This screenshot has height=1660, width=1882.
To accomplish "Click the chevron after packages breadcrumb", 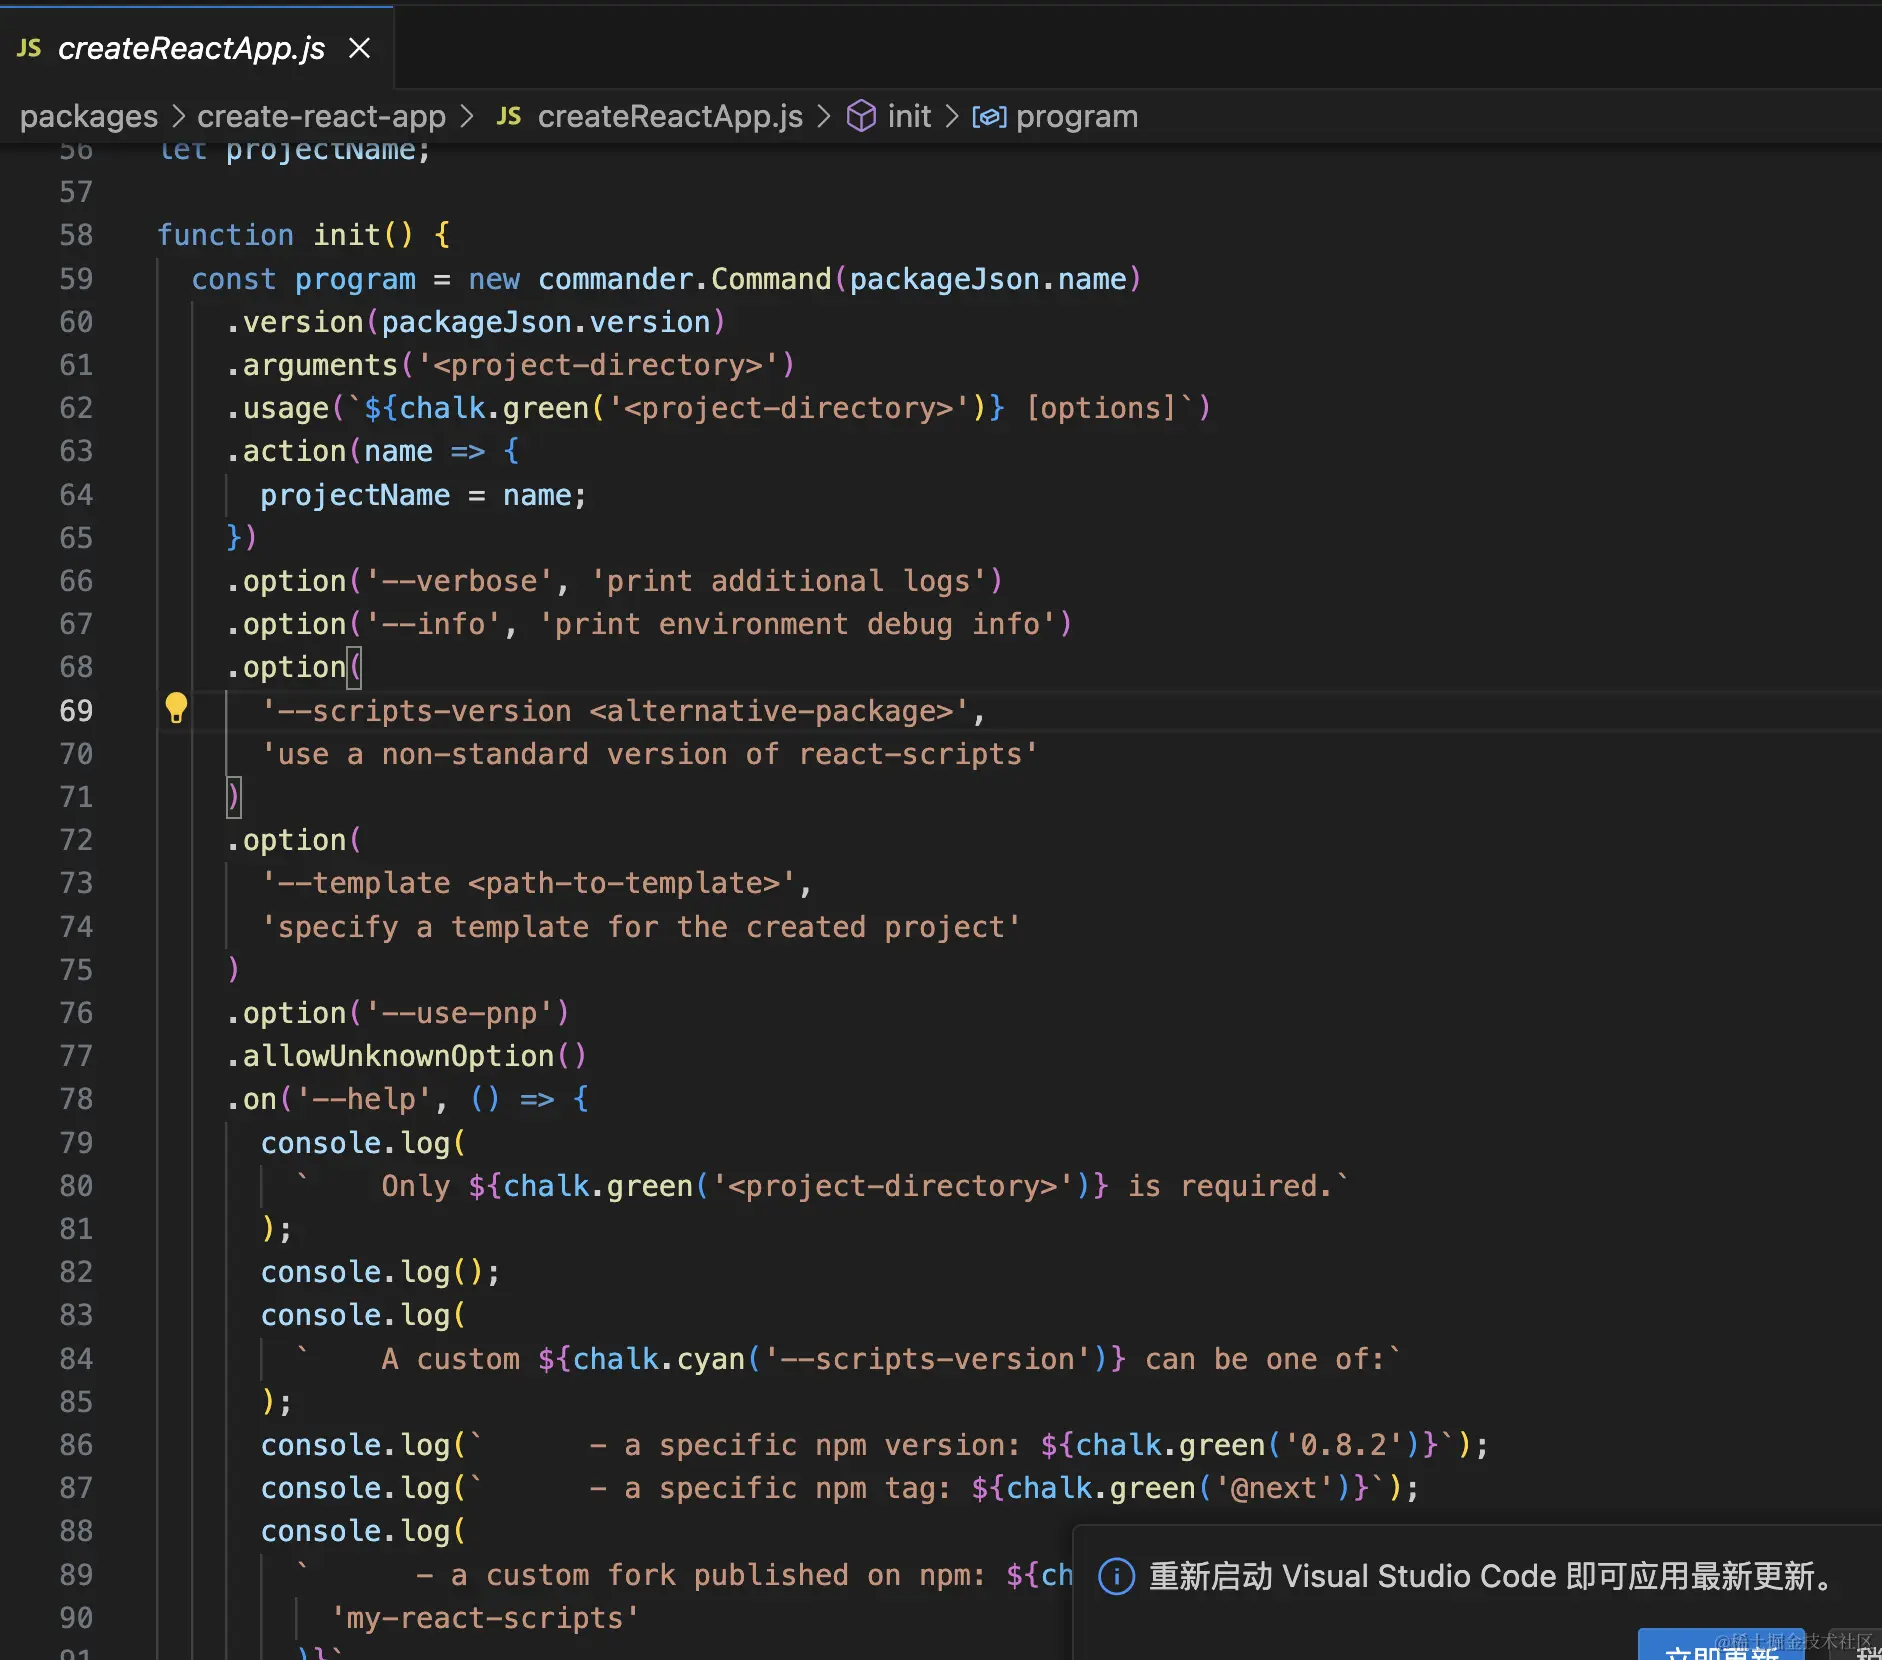I will (x=178, y=116).
